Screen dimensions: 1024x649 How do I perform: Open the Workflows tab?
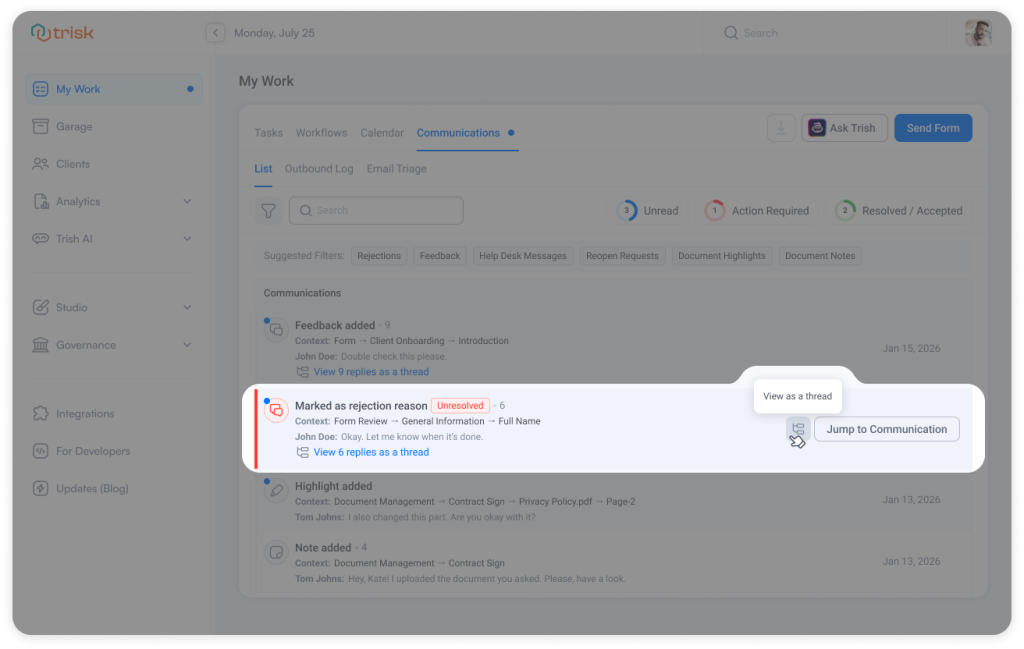coord(320,132)
